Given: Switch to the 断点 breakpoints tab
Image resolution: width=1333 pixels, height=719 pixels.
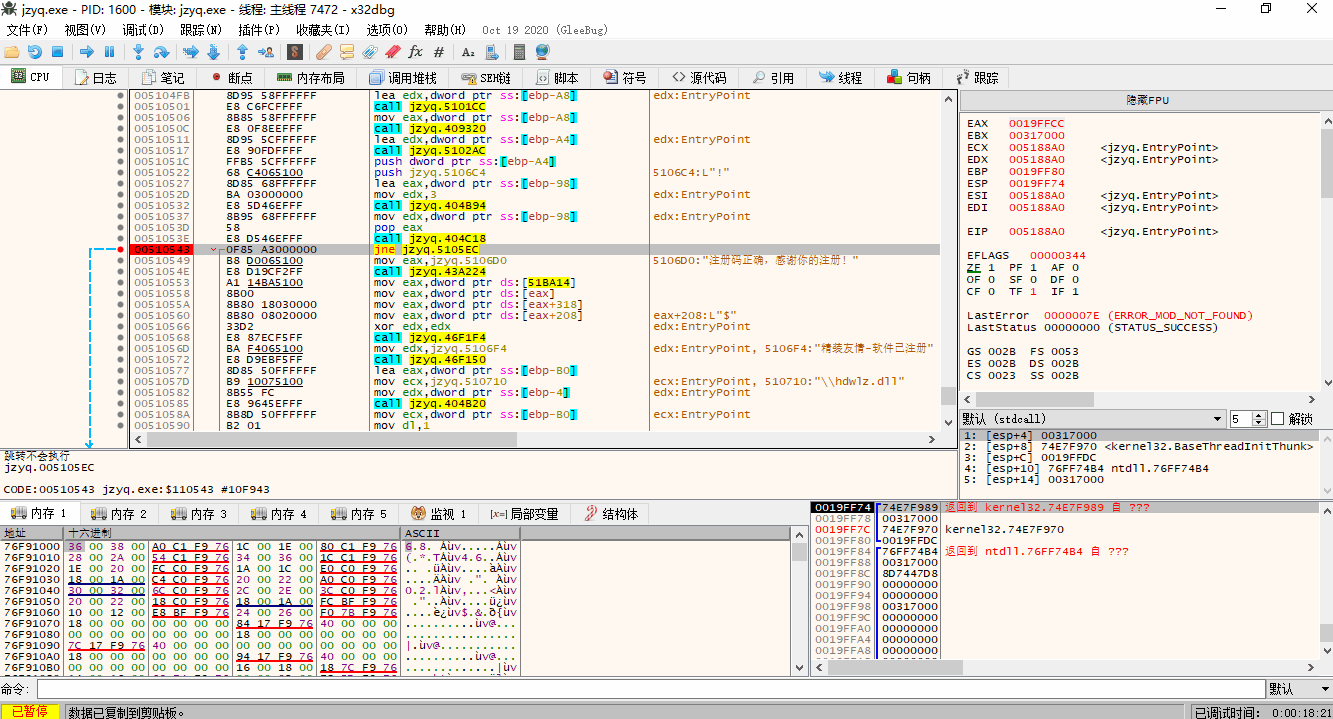Looking at the screenshot, I should click(x=232, y=78).
